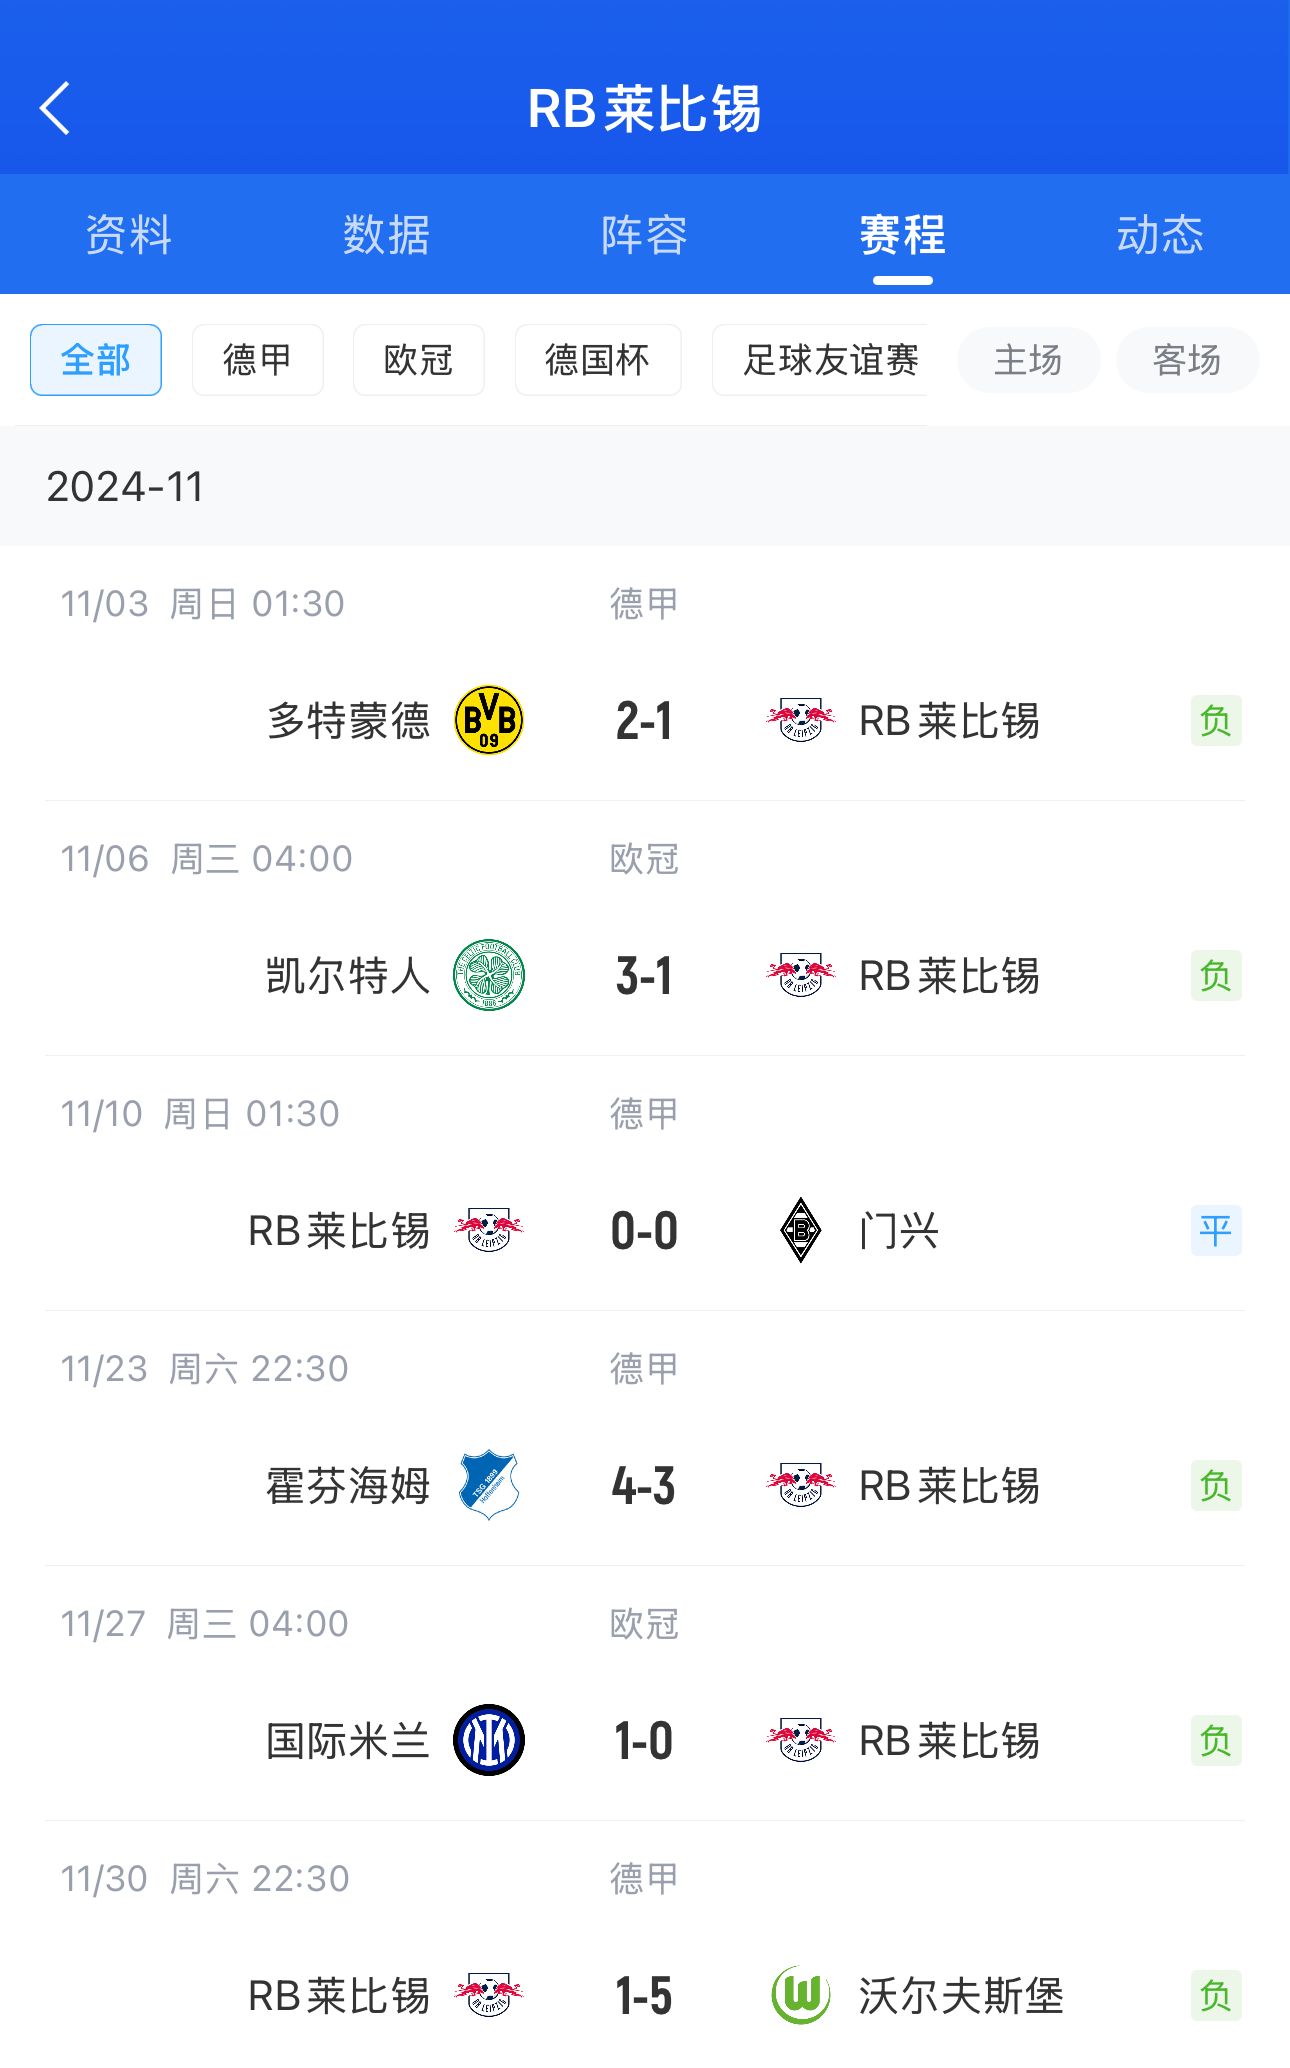The height and width of the screenshot is (2068, 1290).
Task: Tap the back arrow icon
Action: coord(55,108)
